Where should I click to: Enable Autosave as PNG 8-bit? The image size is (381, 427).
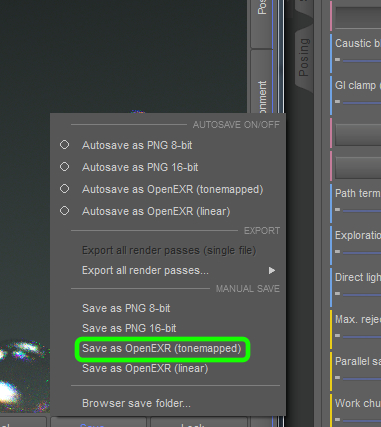[x=64, y=145]
